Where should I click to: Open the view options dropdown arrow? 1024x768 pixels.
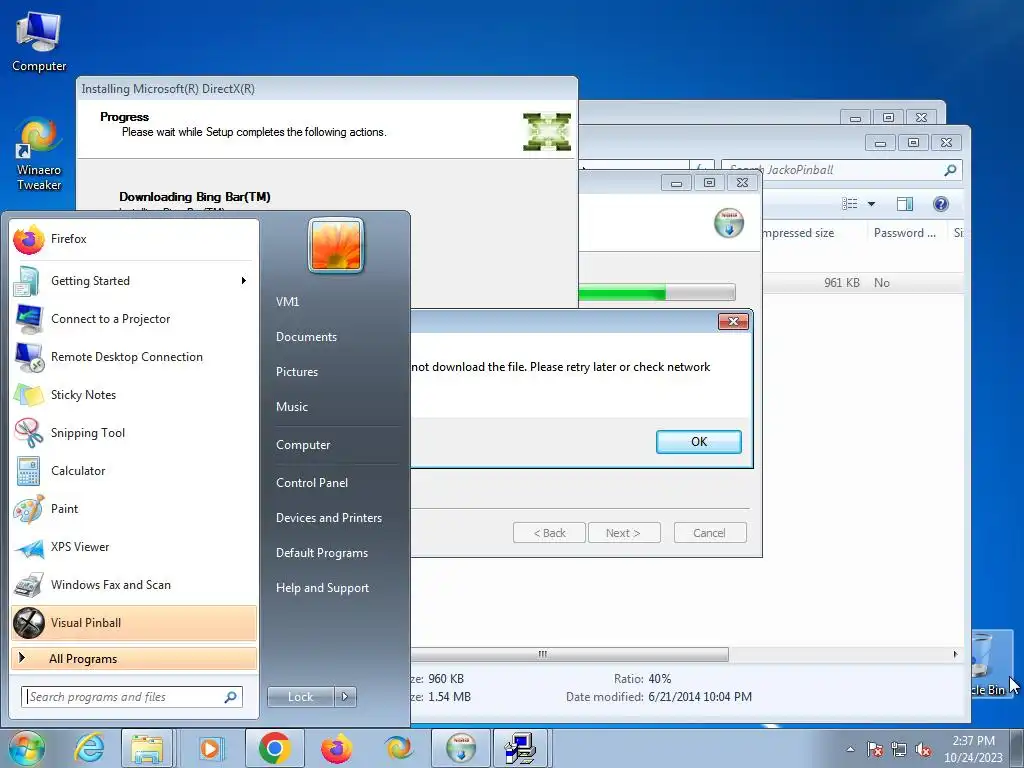pyautogui.click(x=871, y=204)
